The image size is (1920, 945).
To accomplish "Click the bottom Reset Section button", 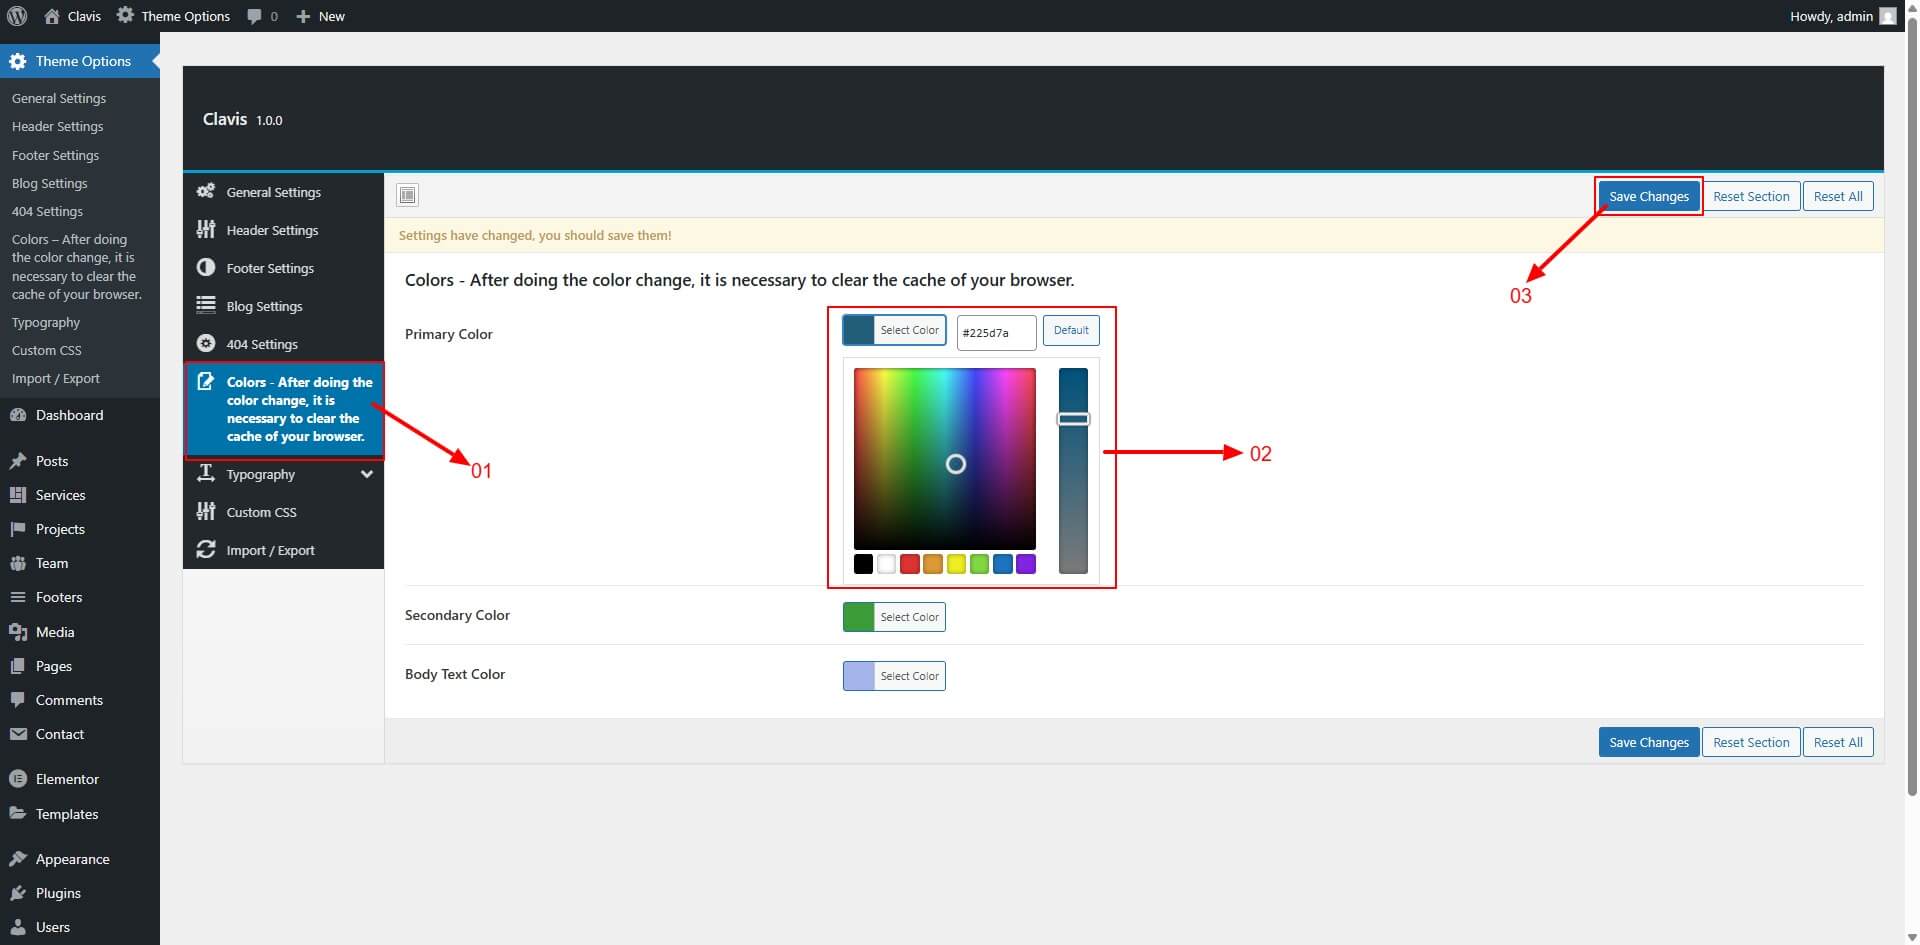I will tap(1750, 742).
